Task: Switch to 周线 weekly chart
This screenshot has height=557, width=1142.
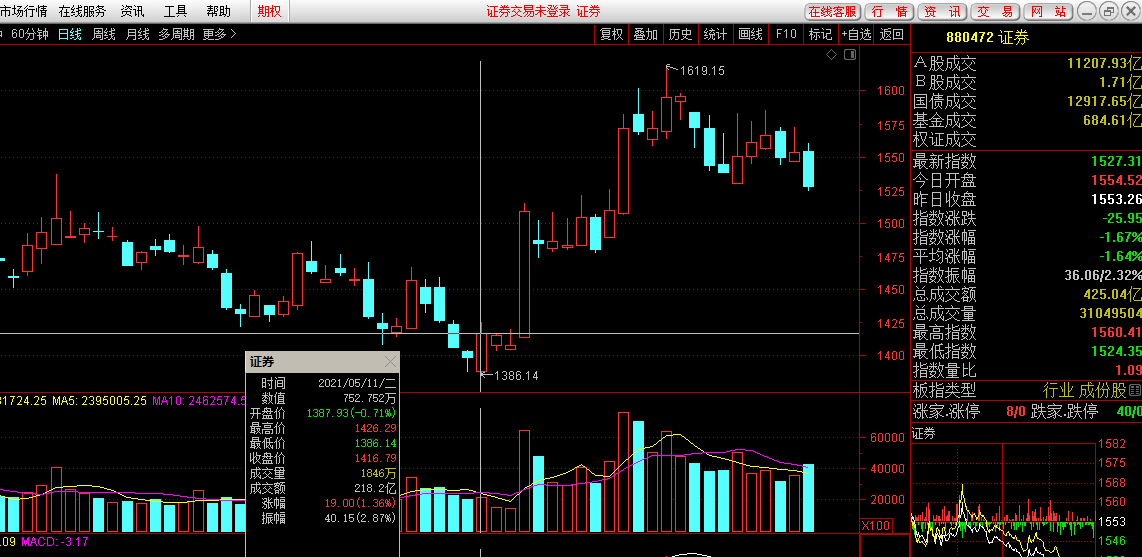Action: [x=103, y=34]
